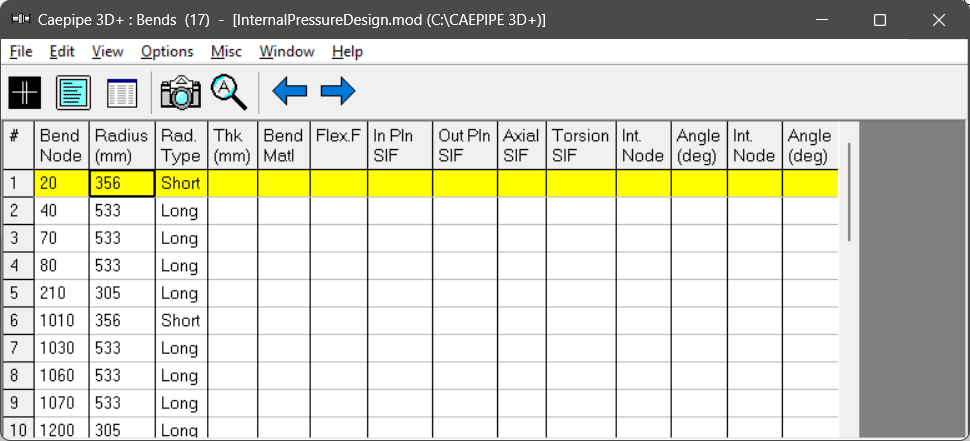
Task: Open the layout window toolbar icon
Action: pyautogui.click(x=73, y=93)
